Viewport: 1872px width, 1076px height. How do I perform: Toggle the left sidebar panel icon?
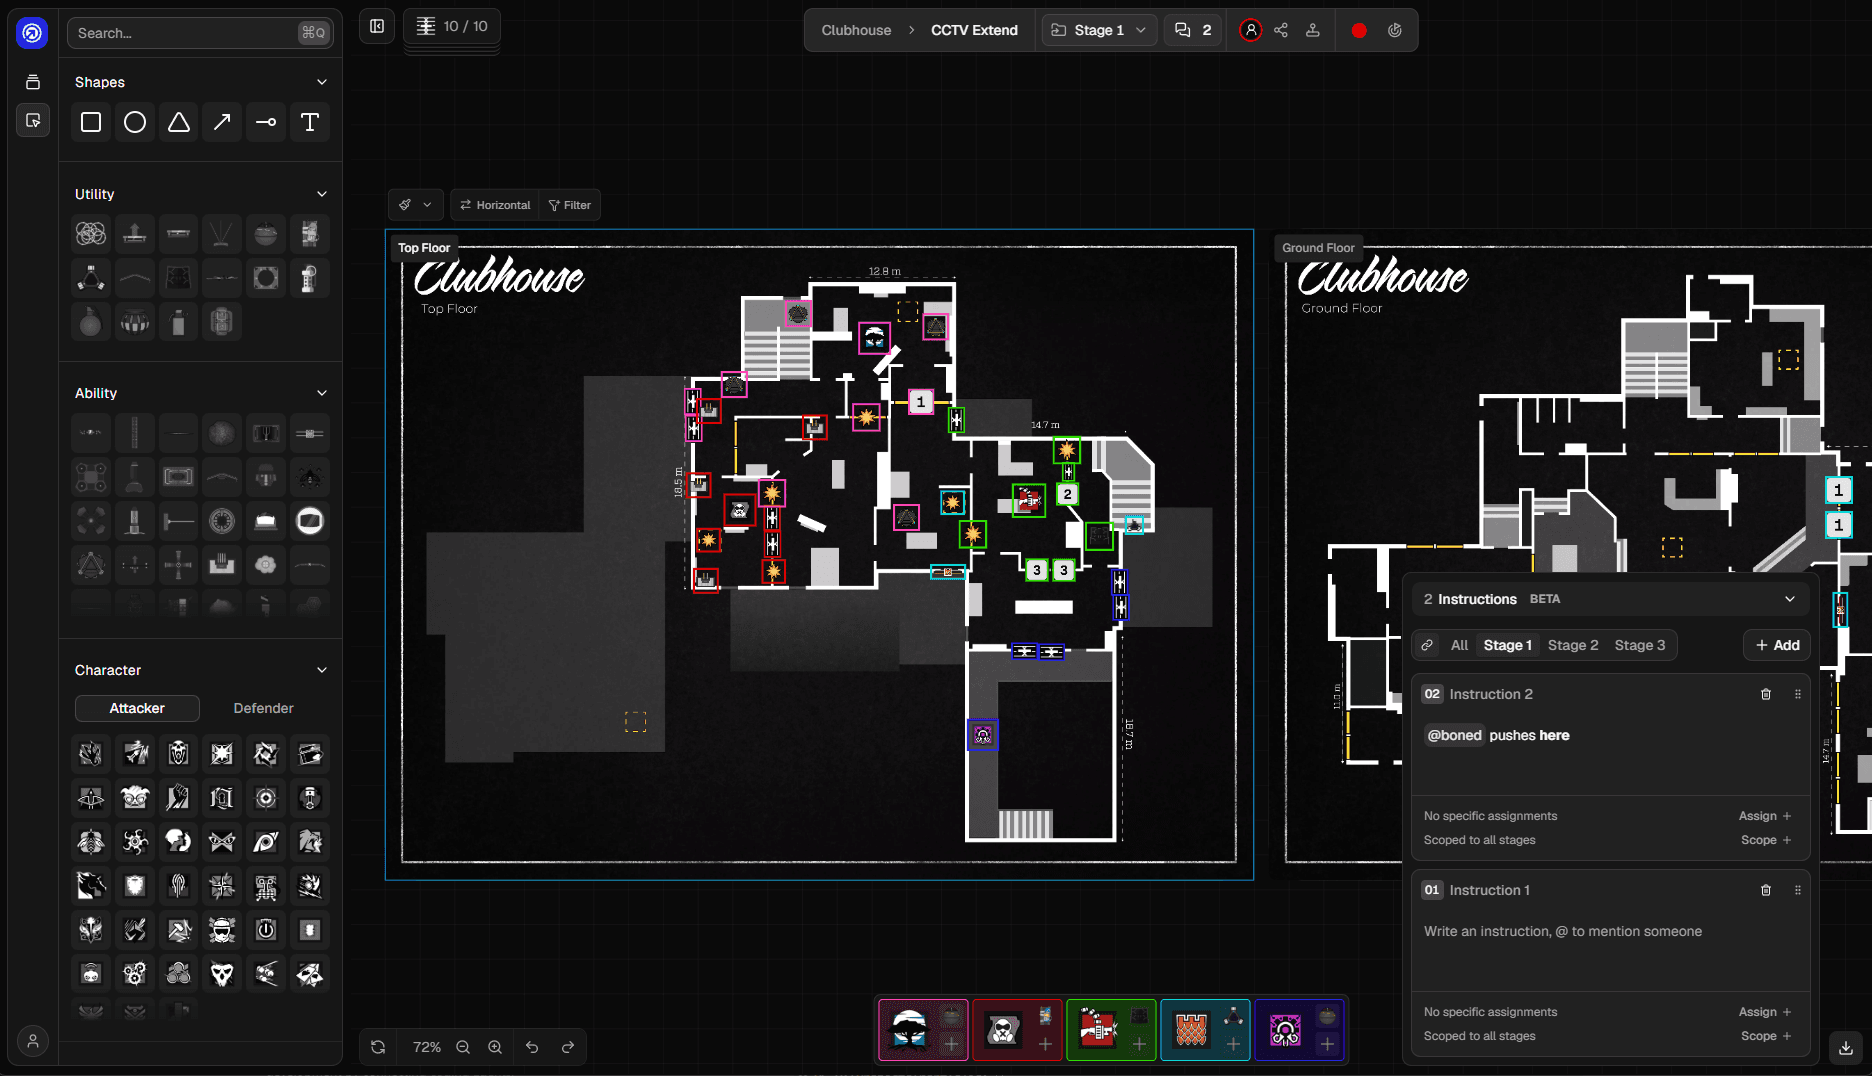(377, 27)
